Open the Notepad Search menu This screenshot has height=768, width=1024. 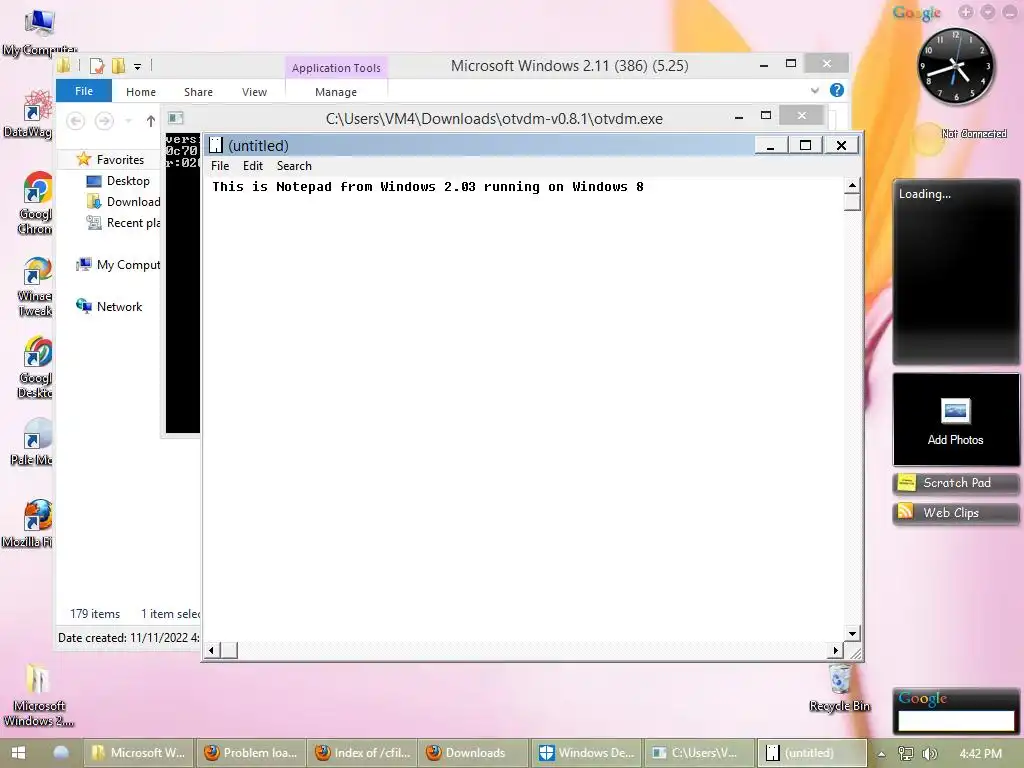294,166
